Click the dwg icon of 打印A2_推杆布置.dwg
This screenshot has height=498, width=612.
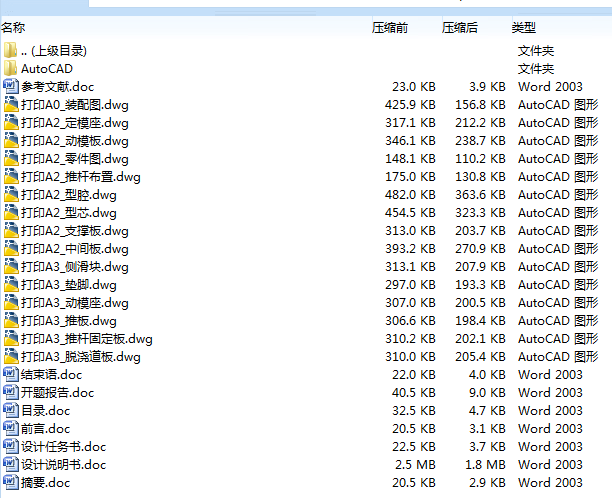click(11, 176)
